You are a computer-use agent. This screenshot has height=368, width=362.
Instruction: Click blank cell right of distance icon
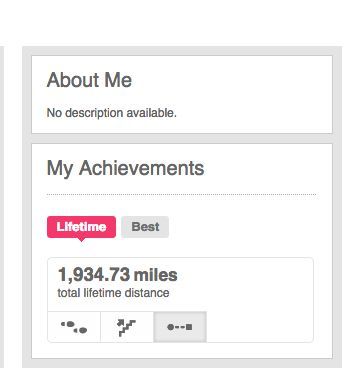coord(260,327)
